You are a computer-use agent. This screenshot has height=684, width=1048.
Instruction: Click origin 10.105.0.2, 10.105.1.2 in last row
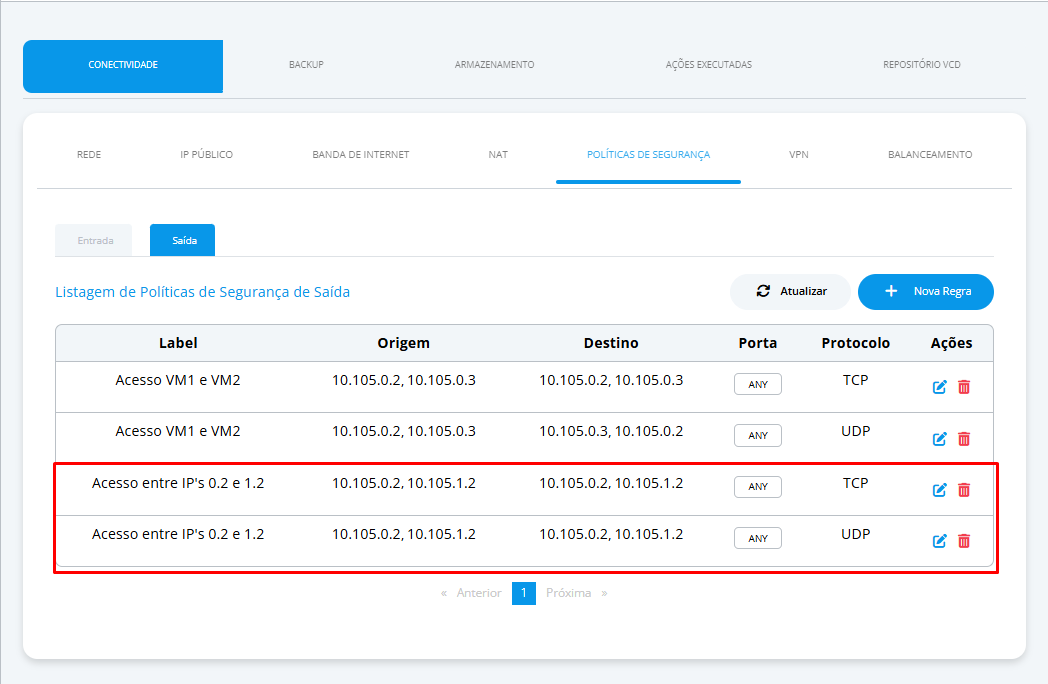pos(404,534)
